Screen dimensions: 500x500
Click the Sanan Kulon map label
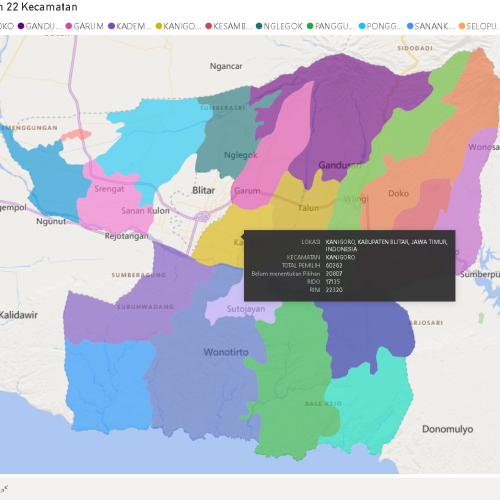point(145,211)
